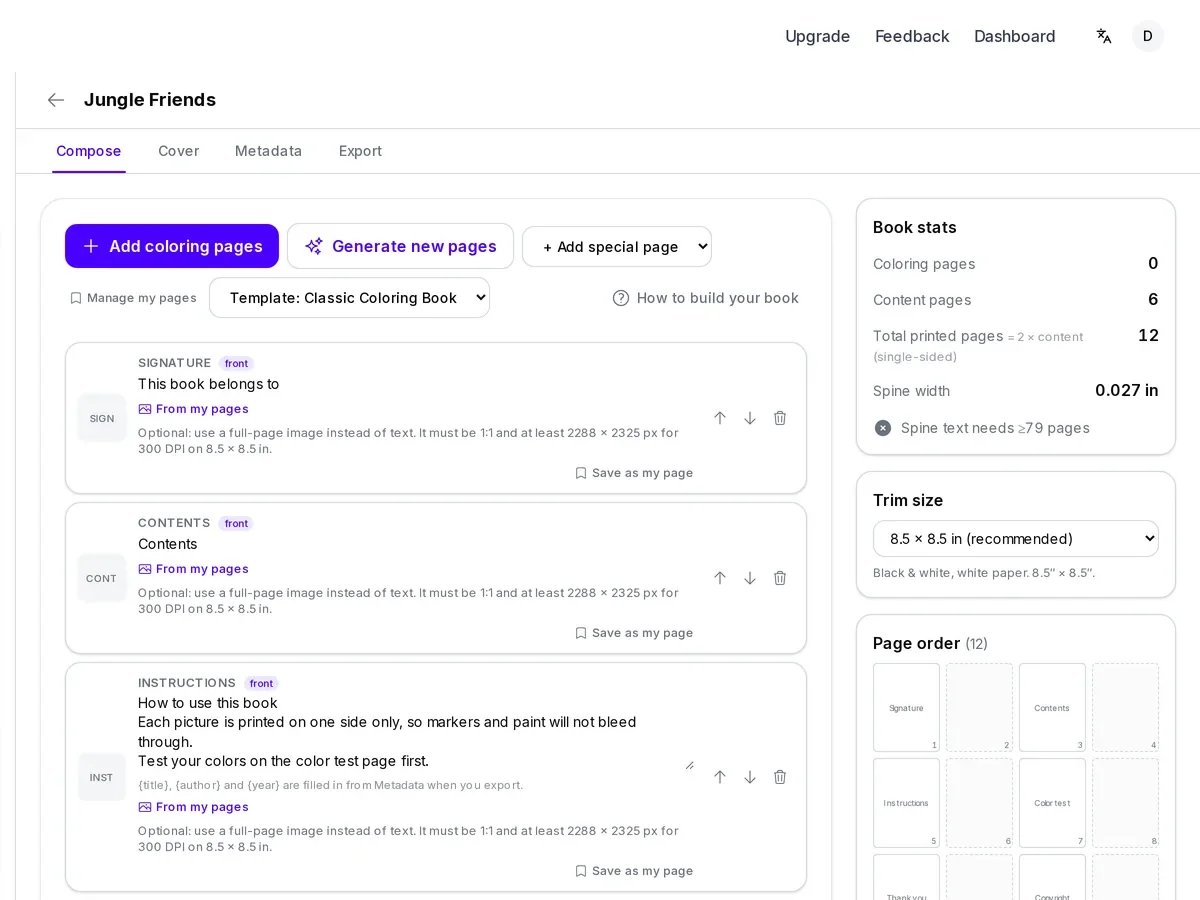Click Generate new pages button
This screenshot has width=1200, height=900.
coord(400,246)
